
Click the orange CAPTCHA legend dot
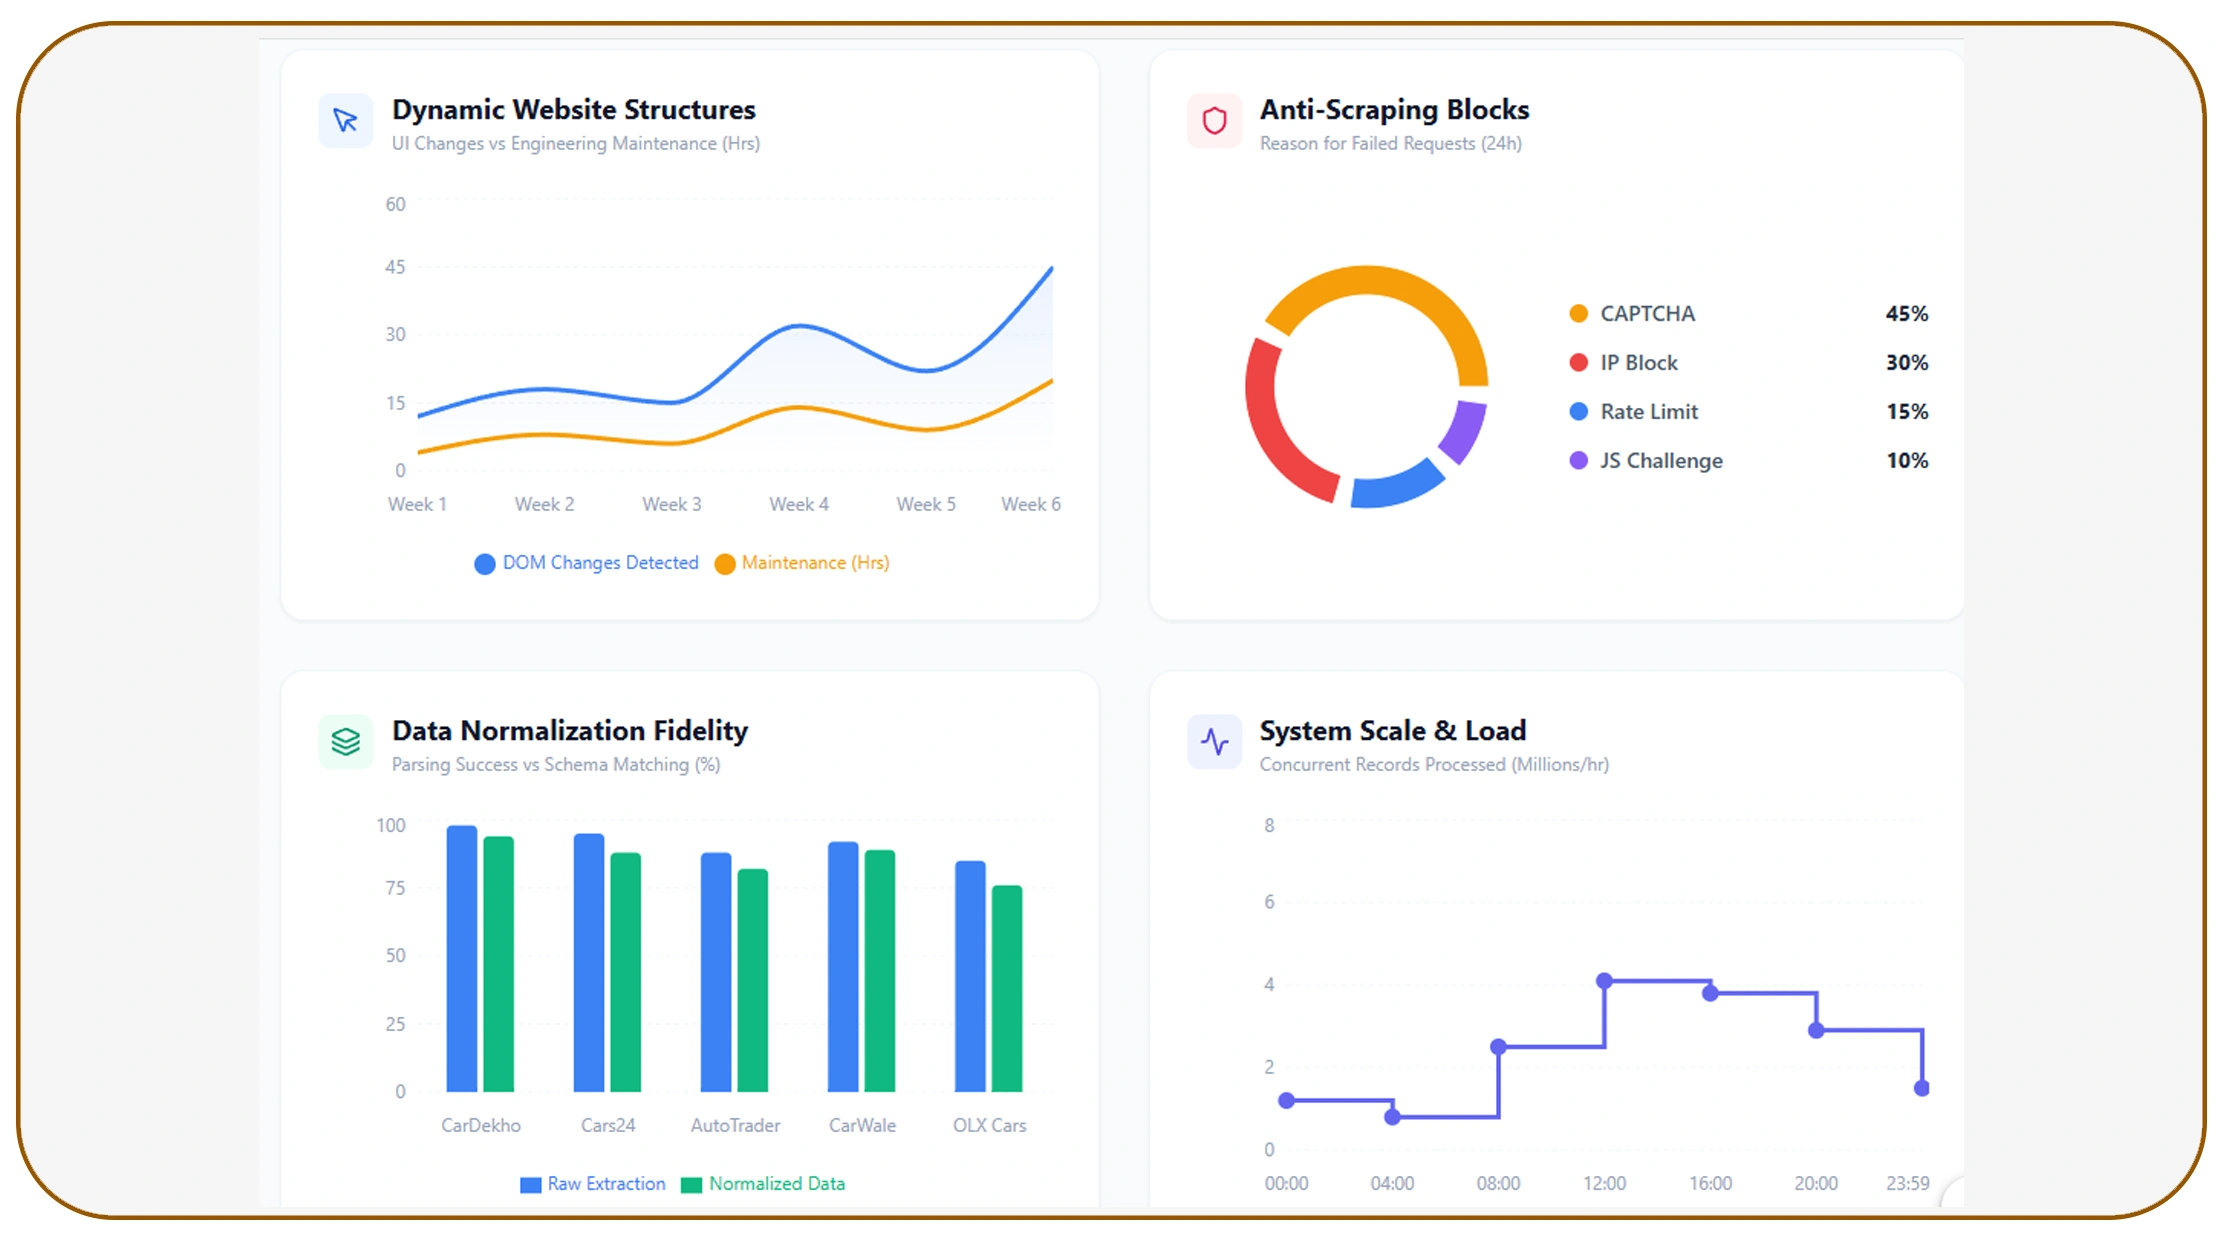tap(1580, 313)
